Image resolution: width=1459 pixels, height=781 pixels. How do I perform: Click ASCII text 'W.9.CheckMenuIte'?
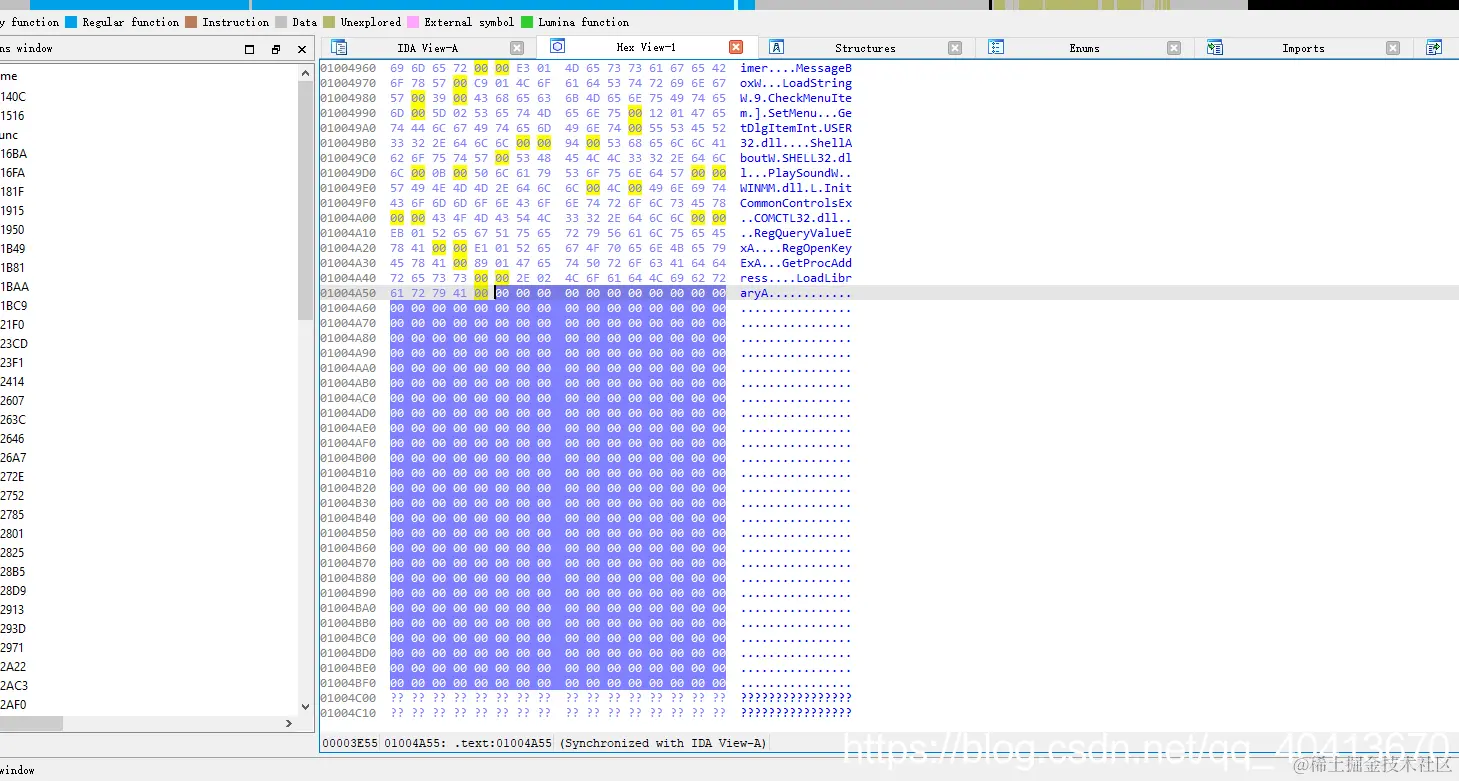796,98
